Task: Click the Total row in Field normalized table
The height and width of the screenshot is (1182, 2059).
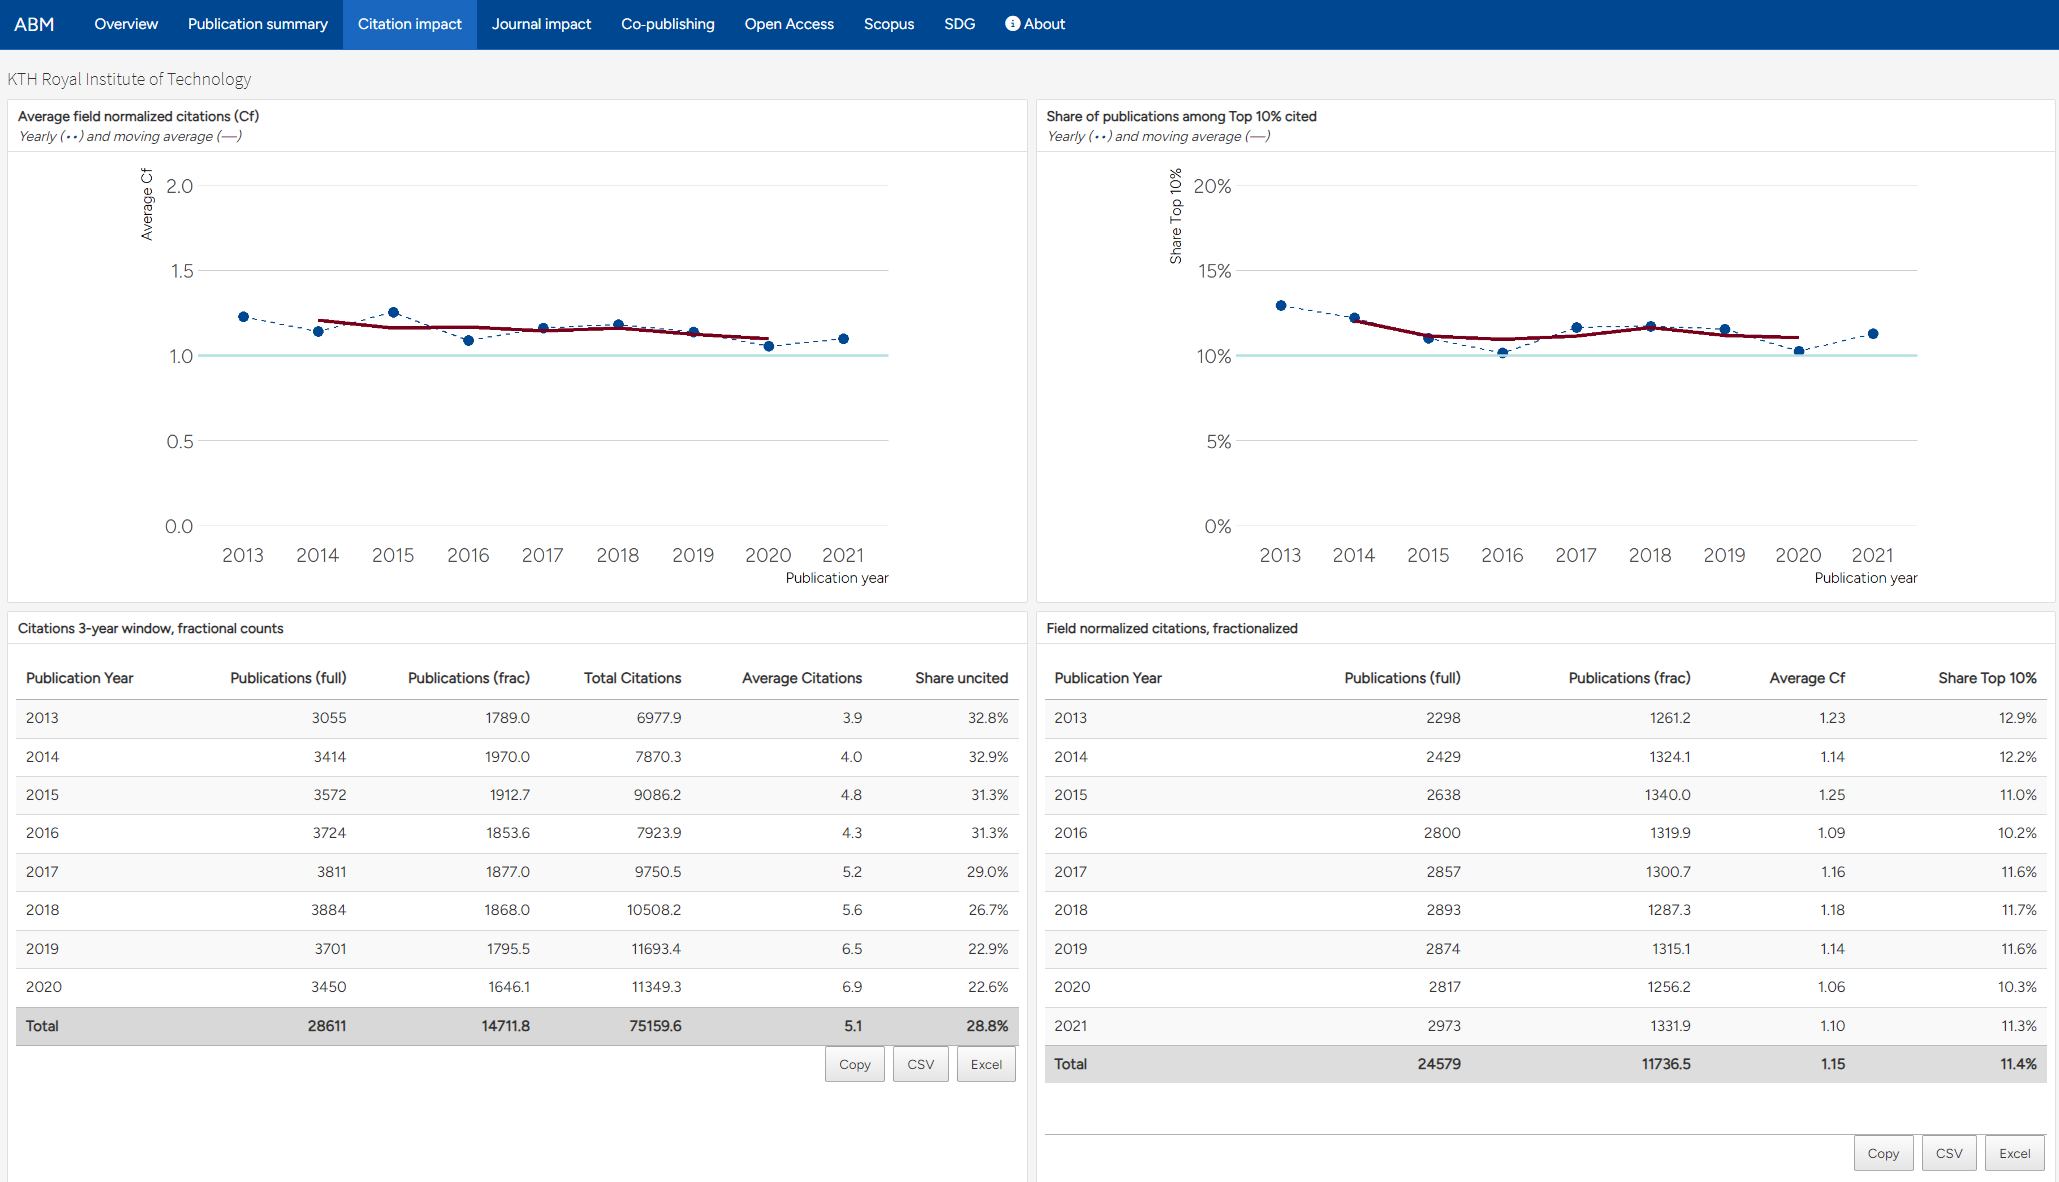Action: pyautogui.click(x=1545, y=1064)
